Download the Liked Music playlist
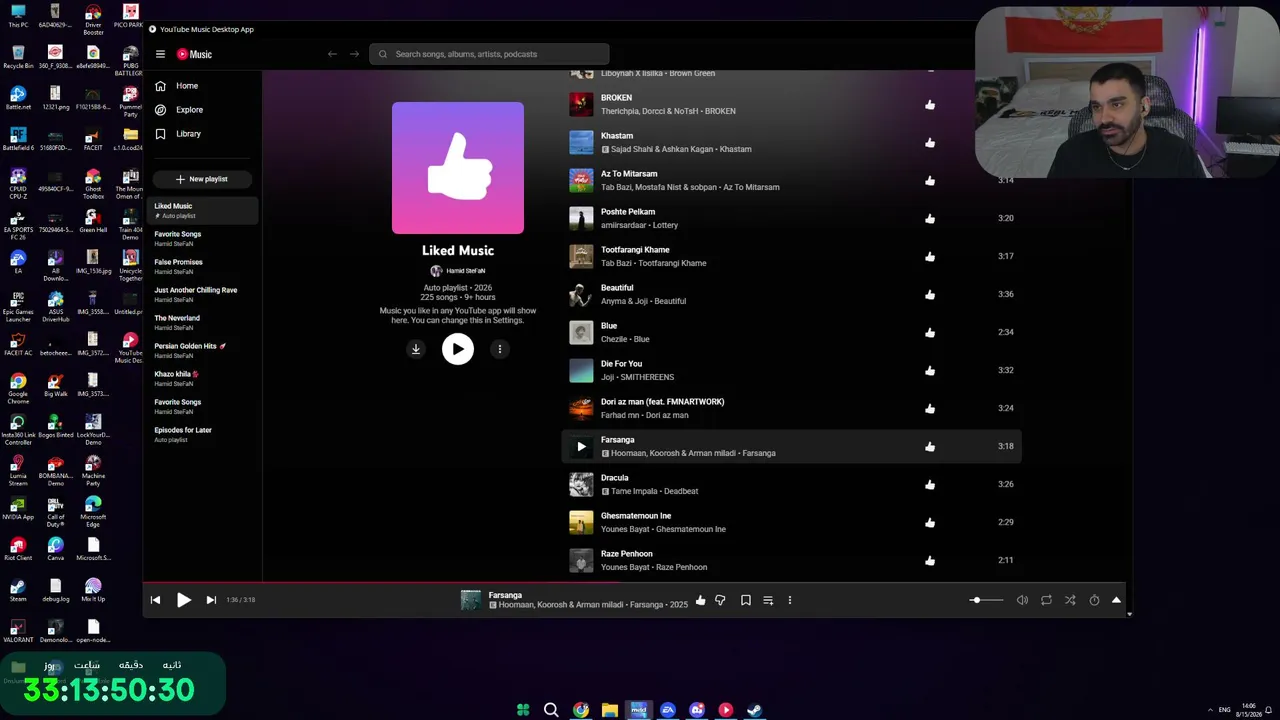This screenshot has height=720, width=1280. point(416,349)
